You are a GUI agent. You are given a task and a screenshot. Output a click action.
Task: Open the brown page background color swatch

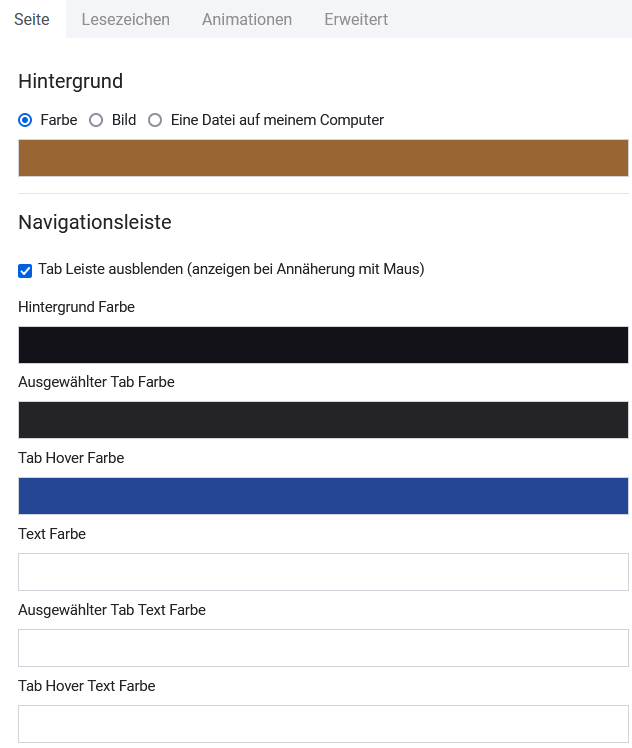323,158
